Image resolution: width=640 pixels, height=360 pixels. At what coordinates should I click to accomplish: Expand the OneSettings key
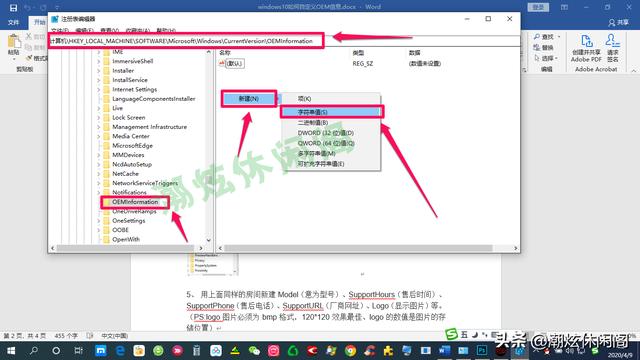(x=98, y=221)
